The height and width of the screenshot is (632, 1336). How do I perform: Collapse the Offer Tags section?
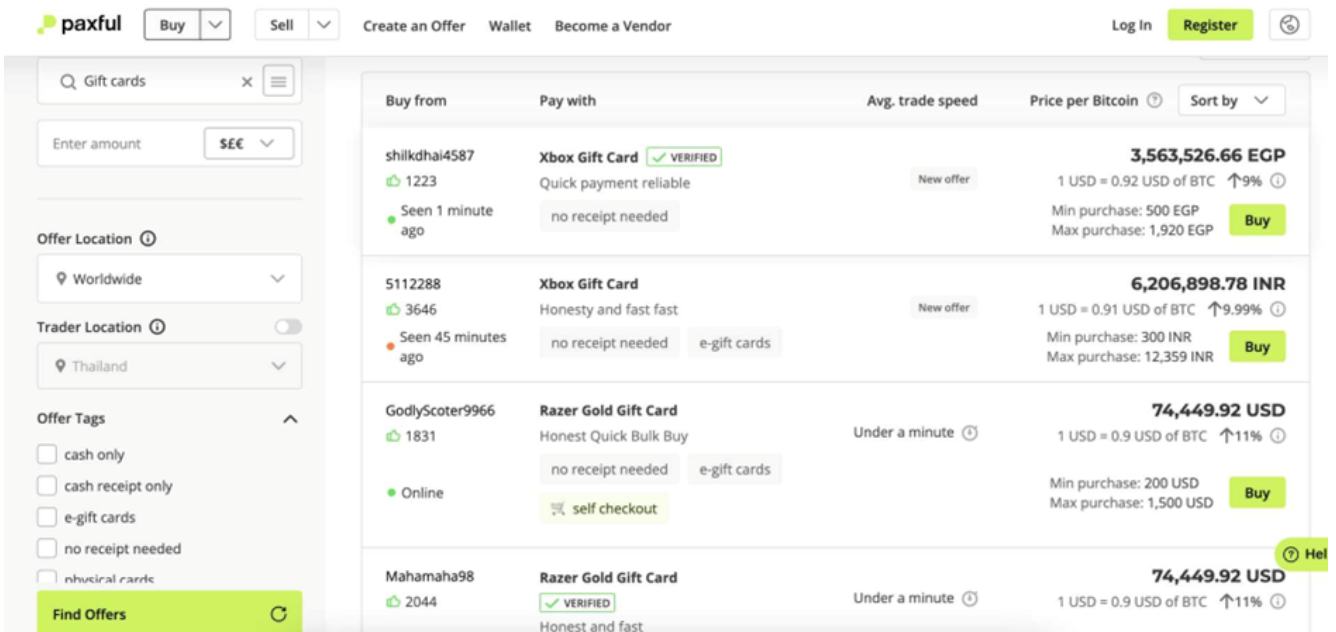(290, 419)
